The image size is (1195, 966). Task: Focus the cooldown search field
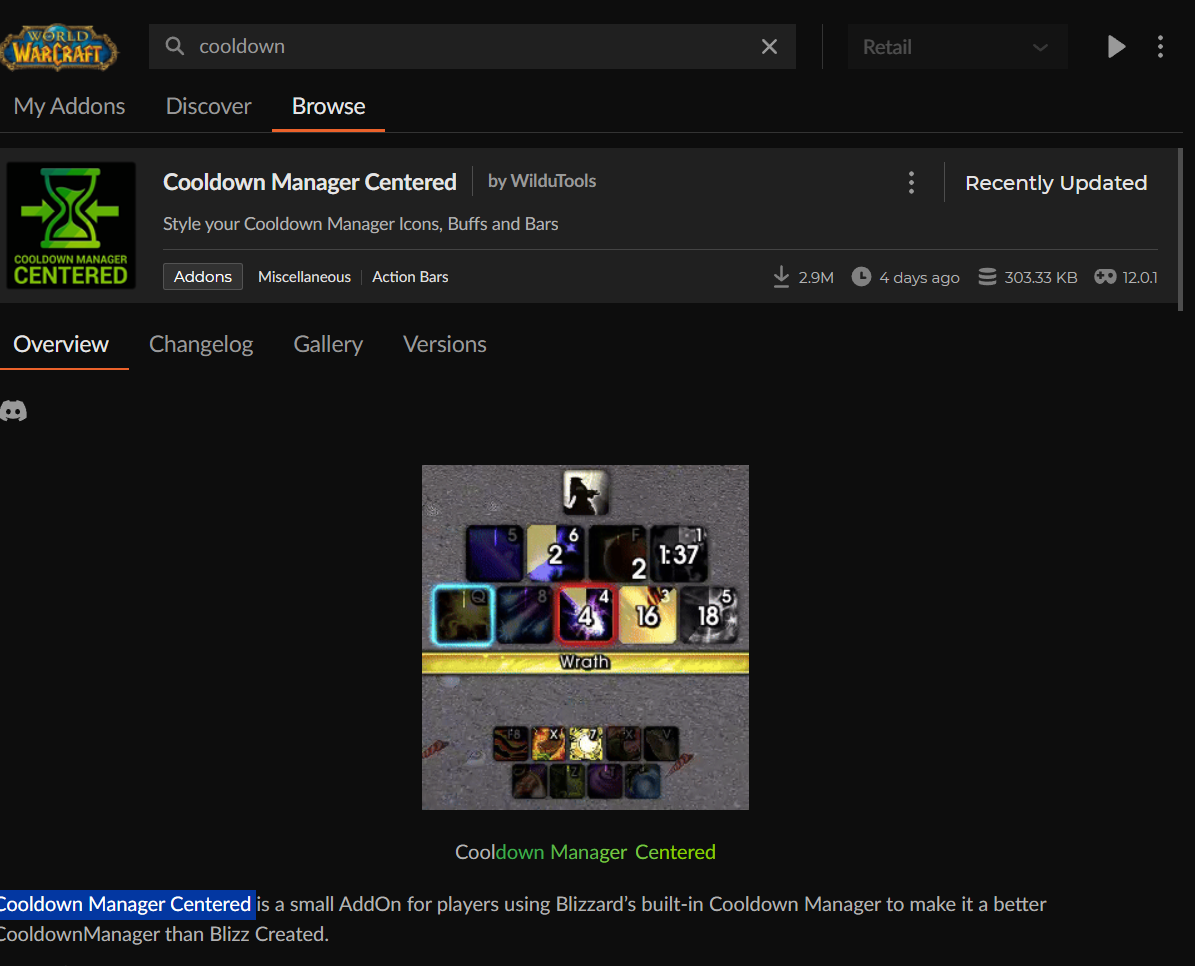point(472,46)
